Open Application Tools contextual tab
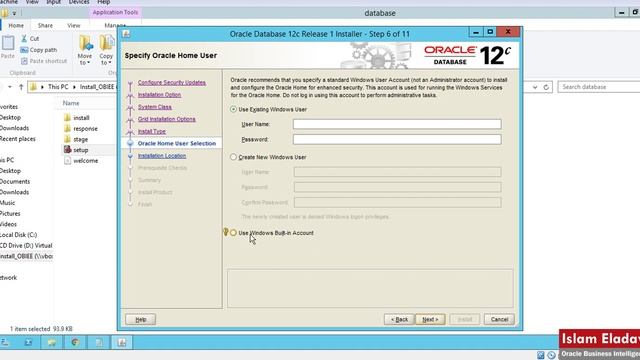This screenshot has height=360, width=640. tap(115, 12)
